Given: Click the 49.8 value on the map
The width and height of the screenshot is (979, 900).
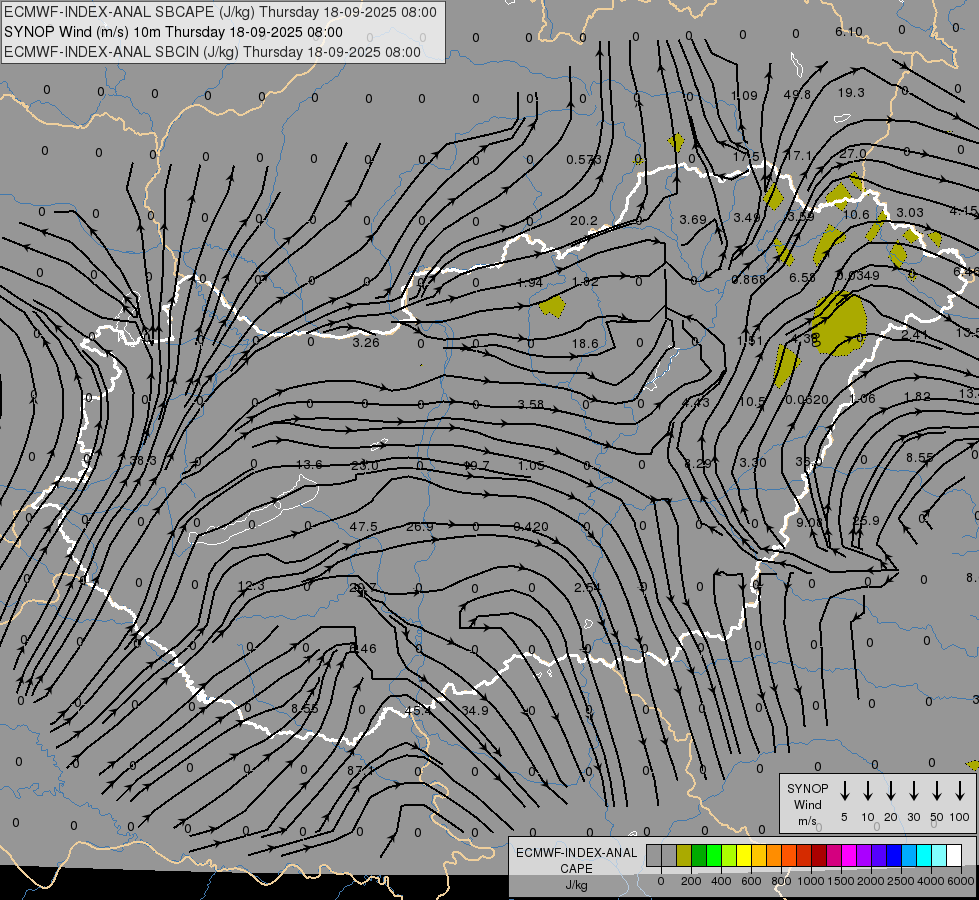Looking at the screenshot, I should tap(797, 94).
